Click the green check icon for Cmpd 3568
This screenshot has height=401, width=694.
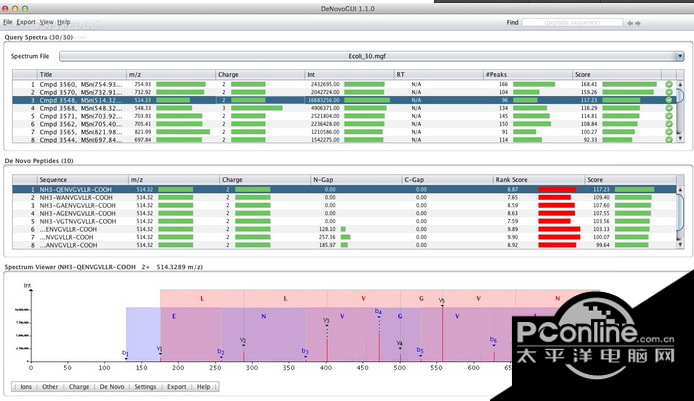(669, 108)
